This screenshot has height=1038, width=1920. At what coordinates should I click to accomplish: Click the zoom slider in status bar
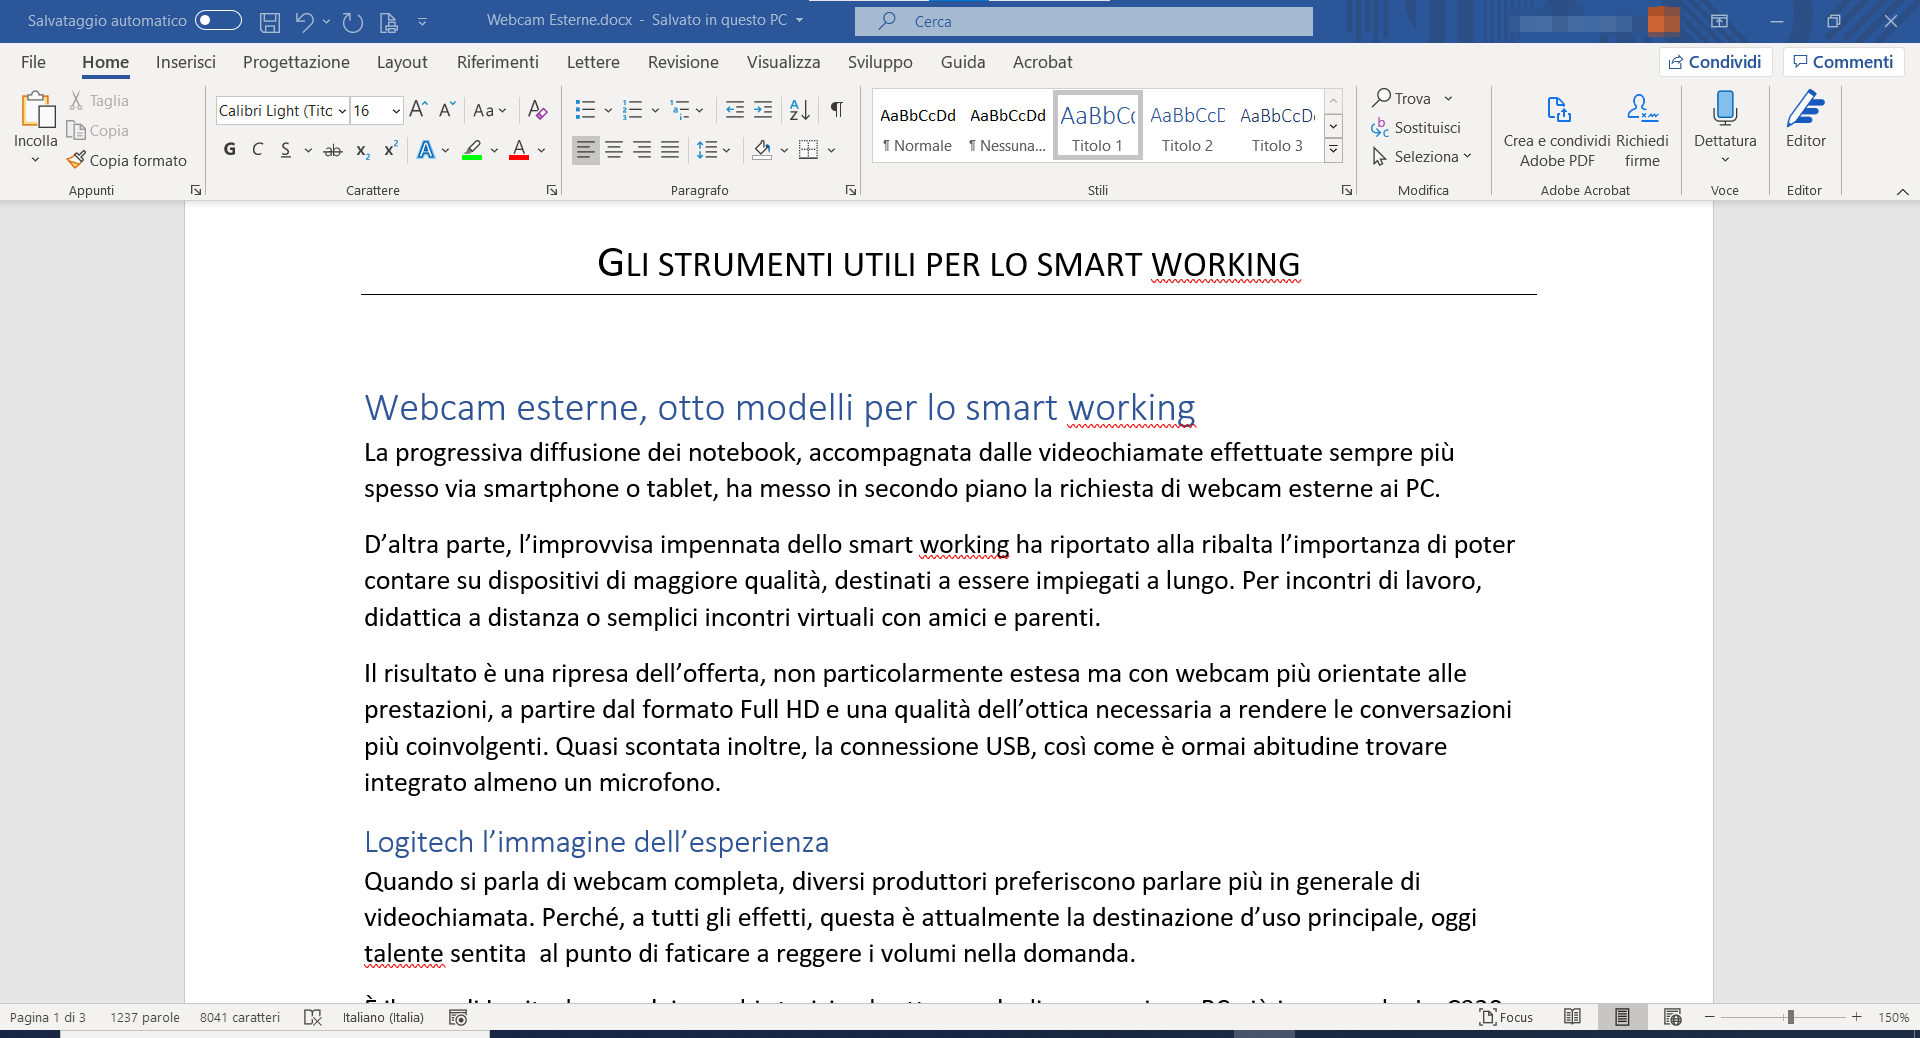(x=1789, y=1017)
